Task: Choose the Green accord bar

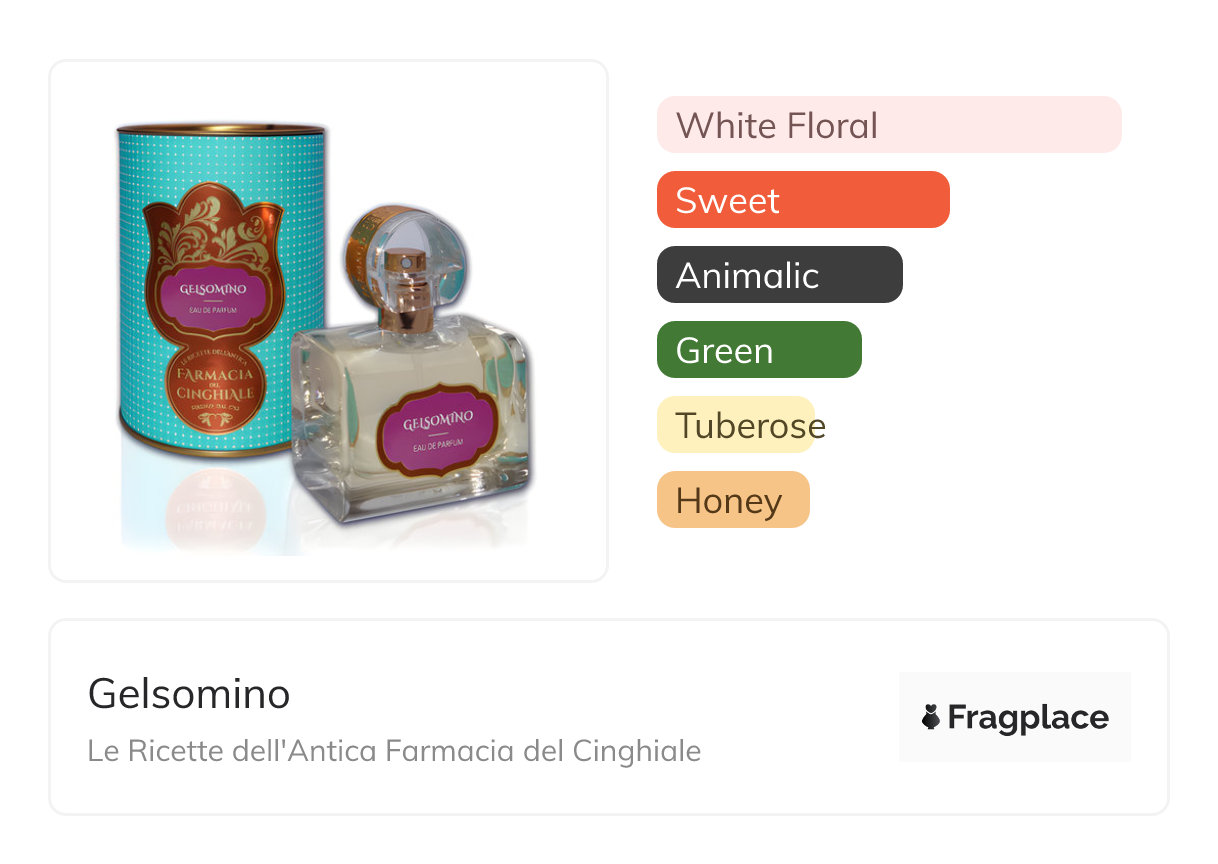Action: 759,350
